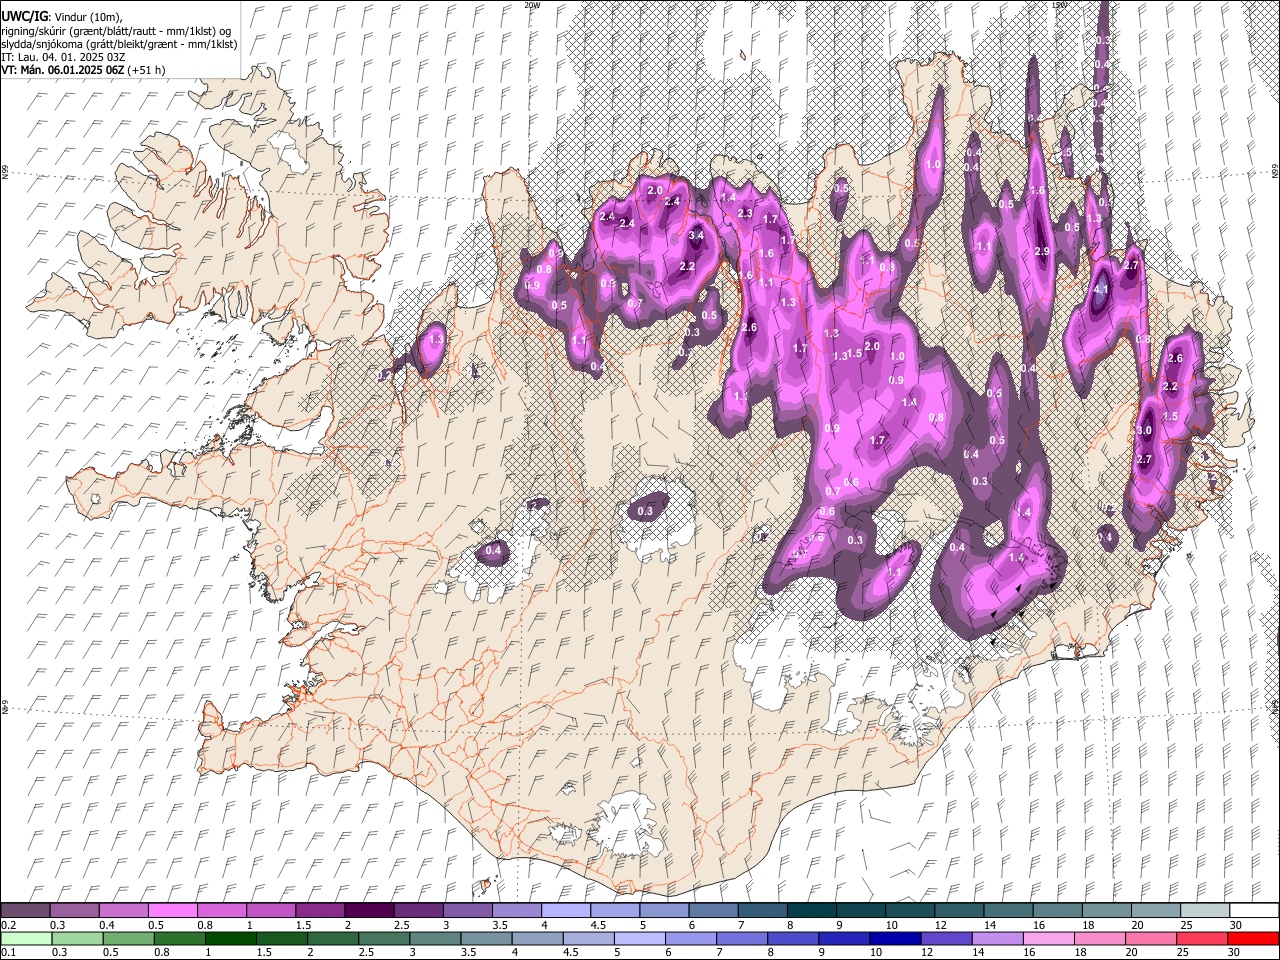Screen dimensions: 1280x960
Task: Click the 'rigning/skúrir' legend description line
Action: (116, 31)
